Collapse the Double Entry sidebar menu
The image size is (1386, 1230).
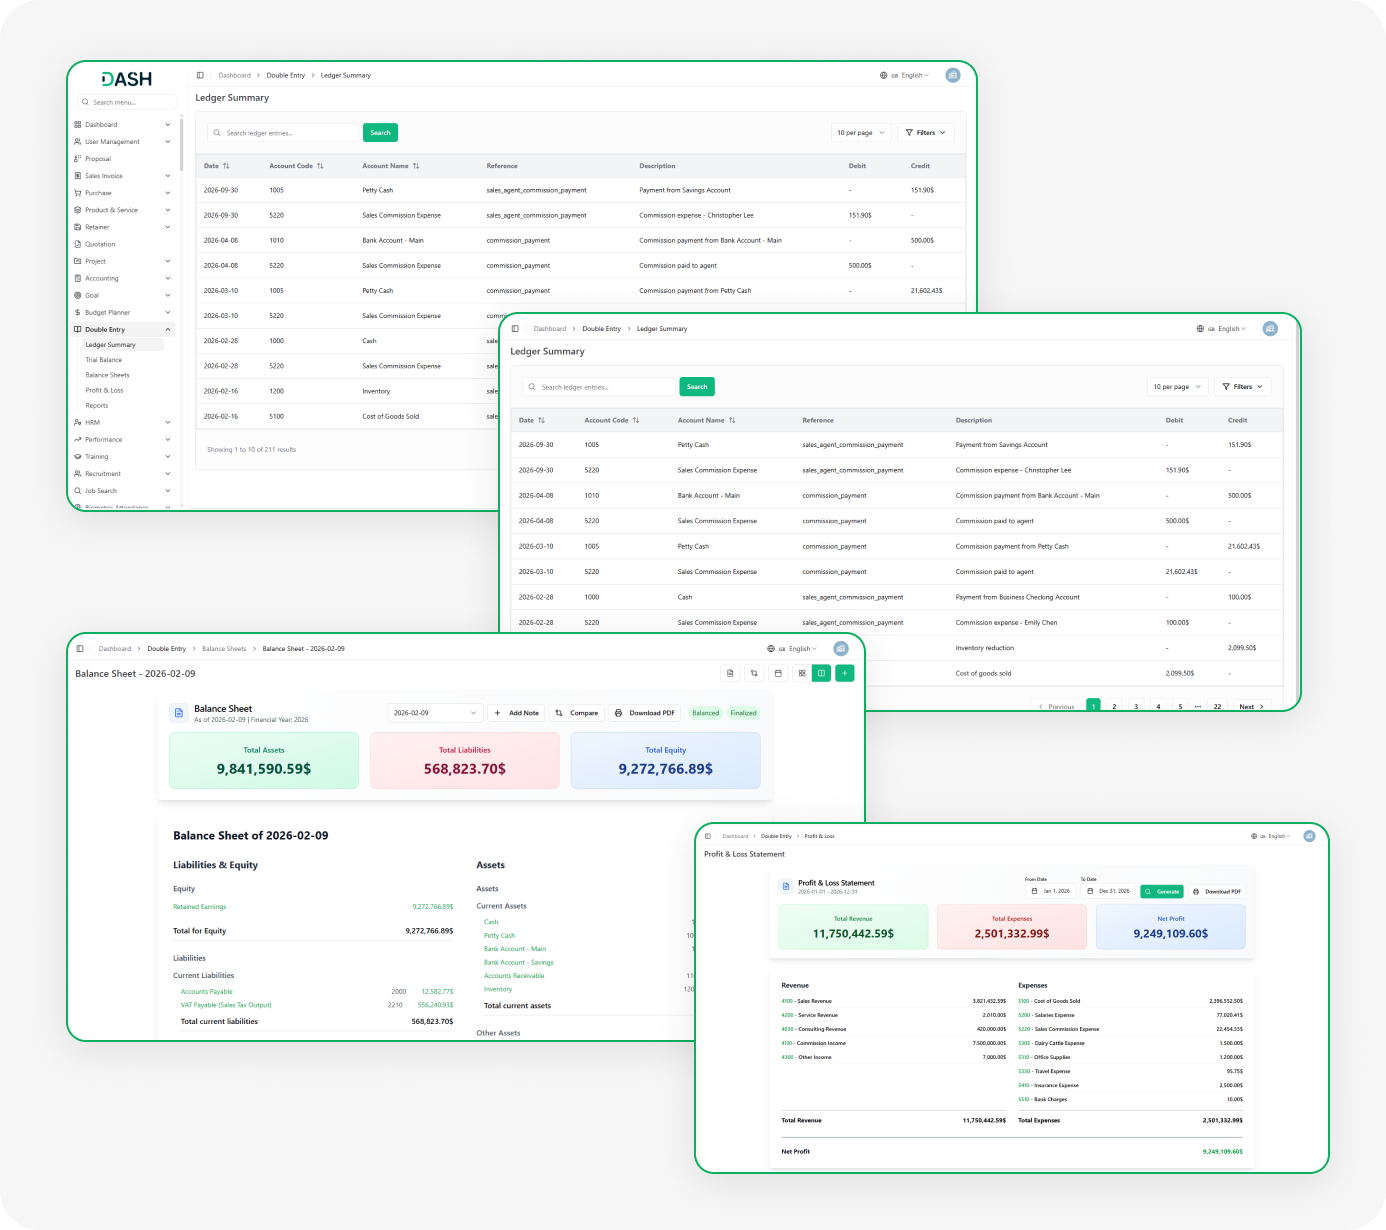point(122,329)
